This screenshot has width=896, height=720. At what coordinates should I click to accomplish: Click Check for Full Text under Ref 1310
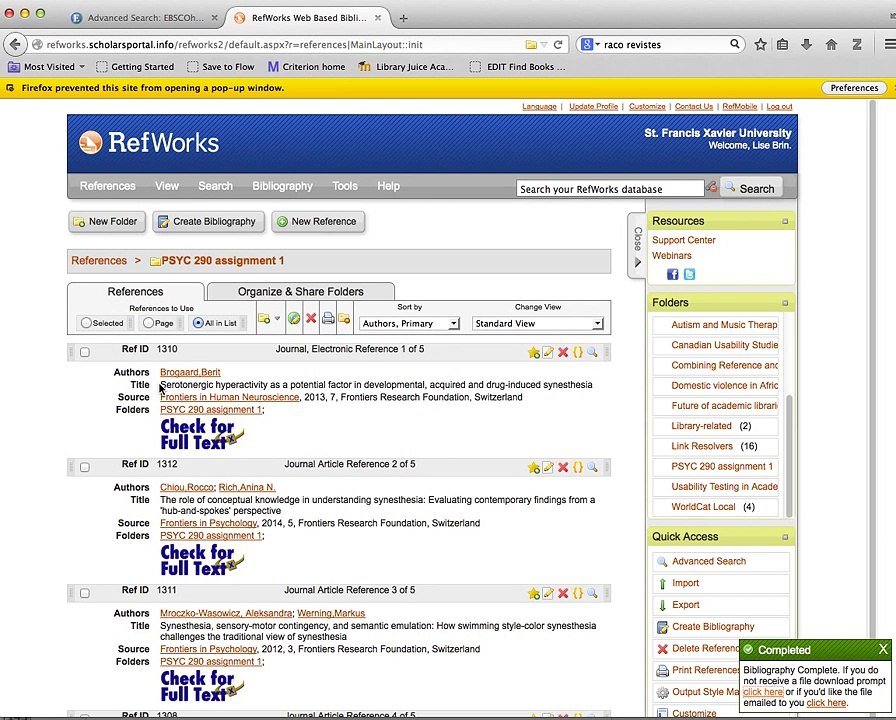[202, 434]
